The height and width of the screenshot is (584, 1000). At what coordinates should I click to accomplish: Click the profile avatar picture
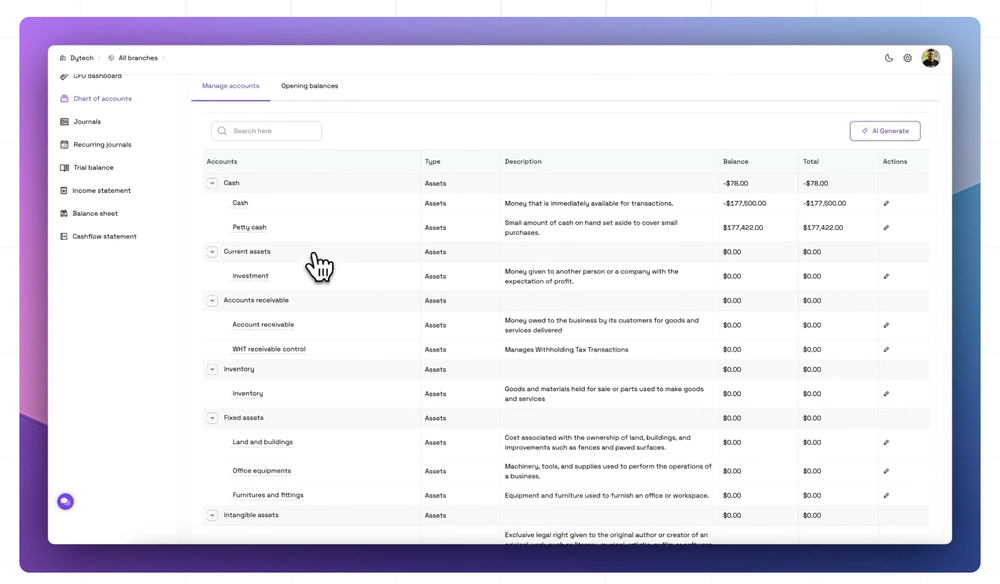point(930,57)
